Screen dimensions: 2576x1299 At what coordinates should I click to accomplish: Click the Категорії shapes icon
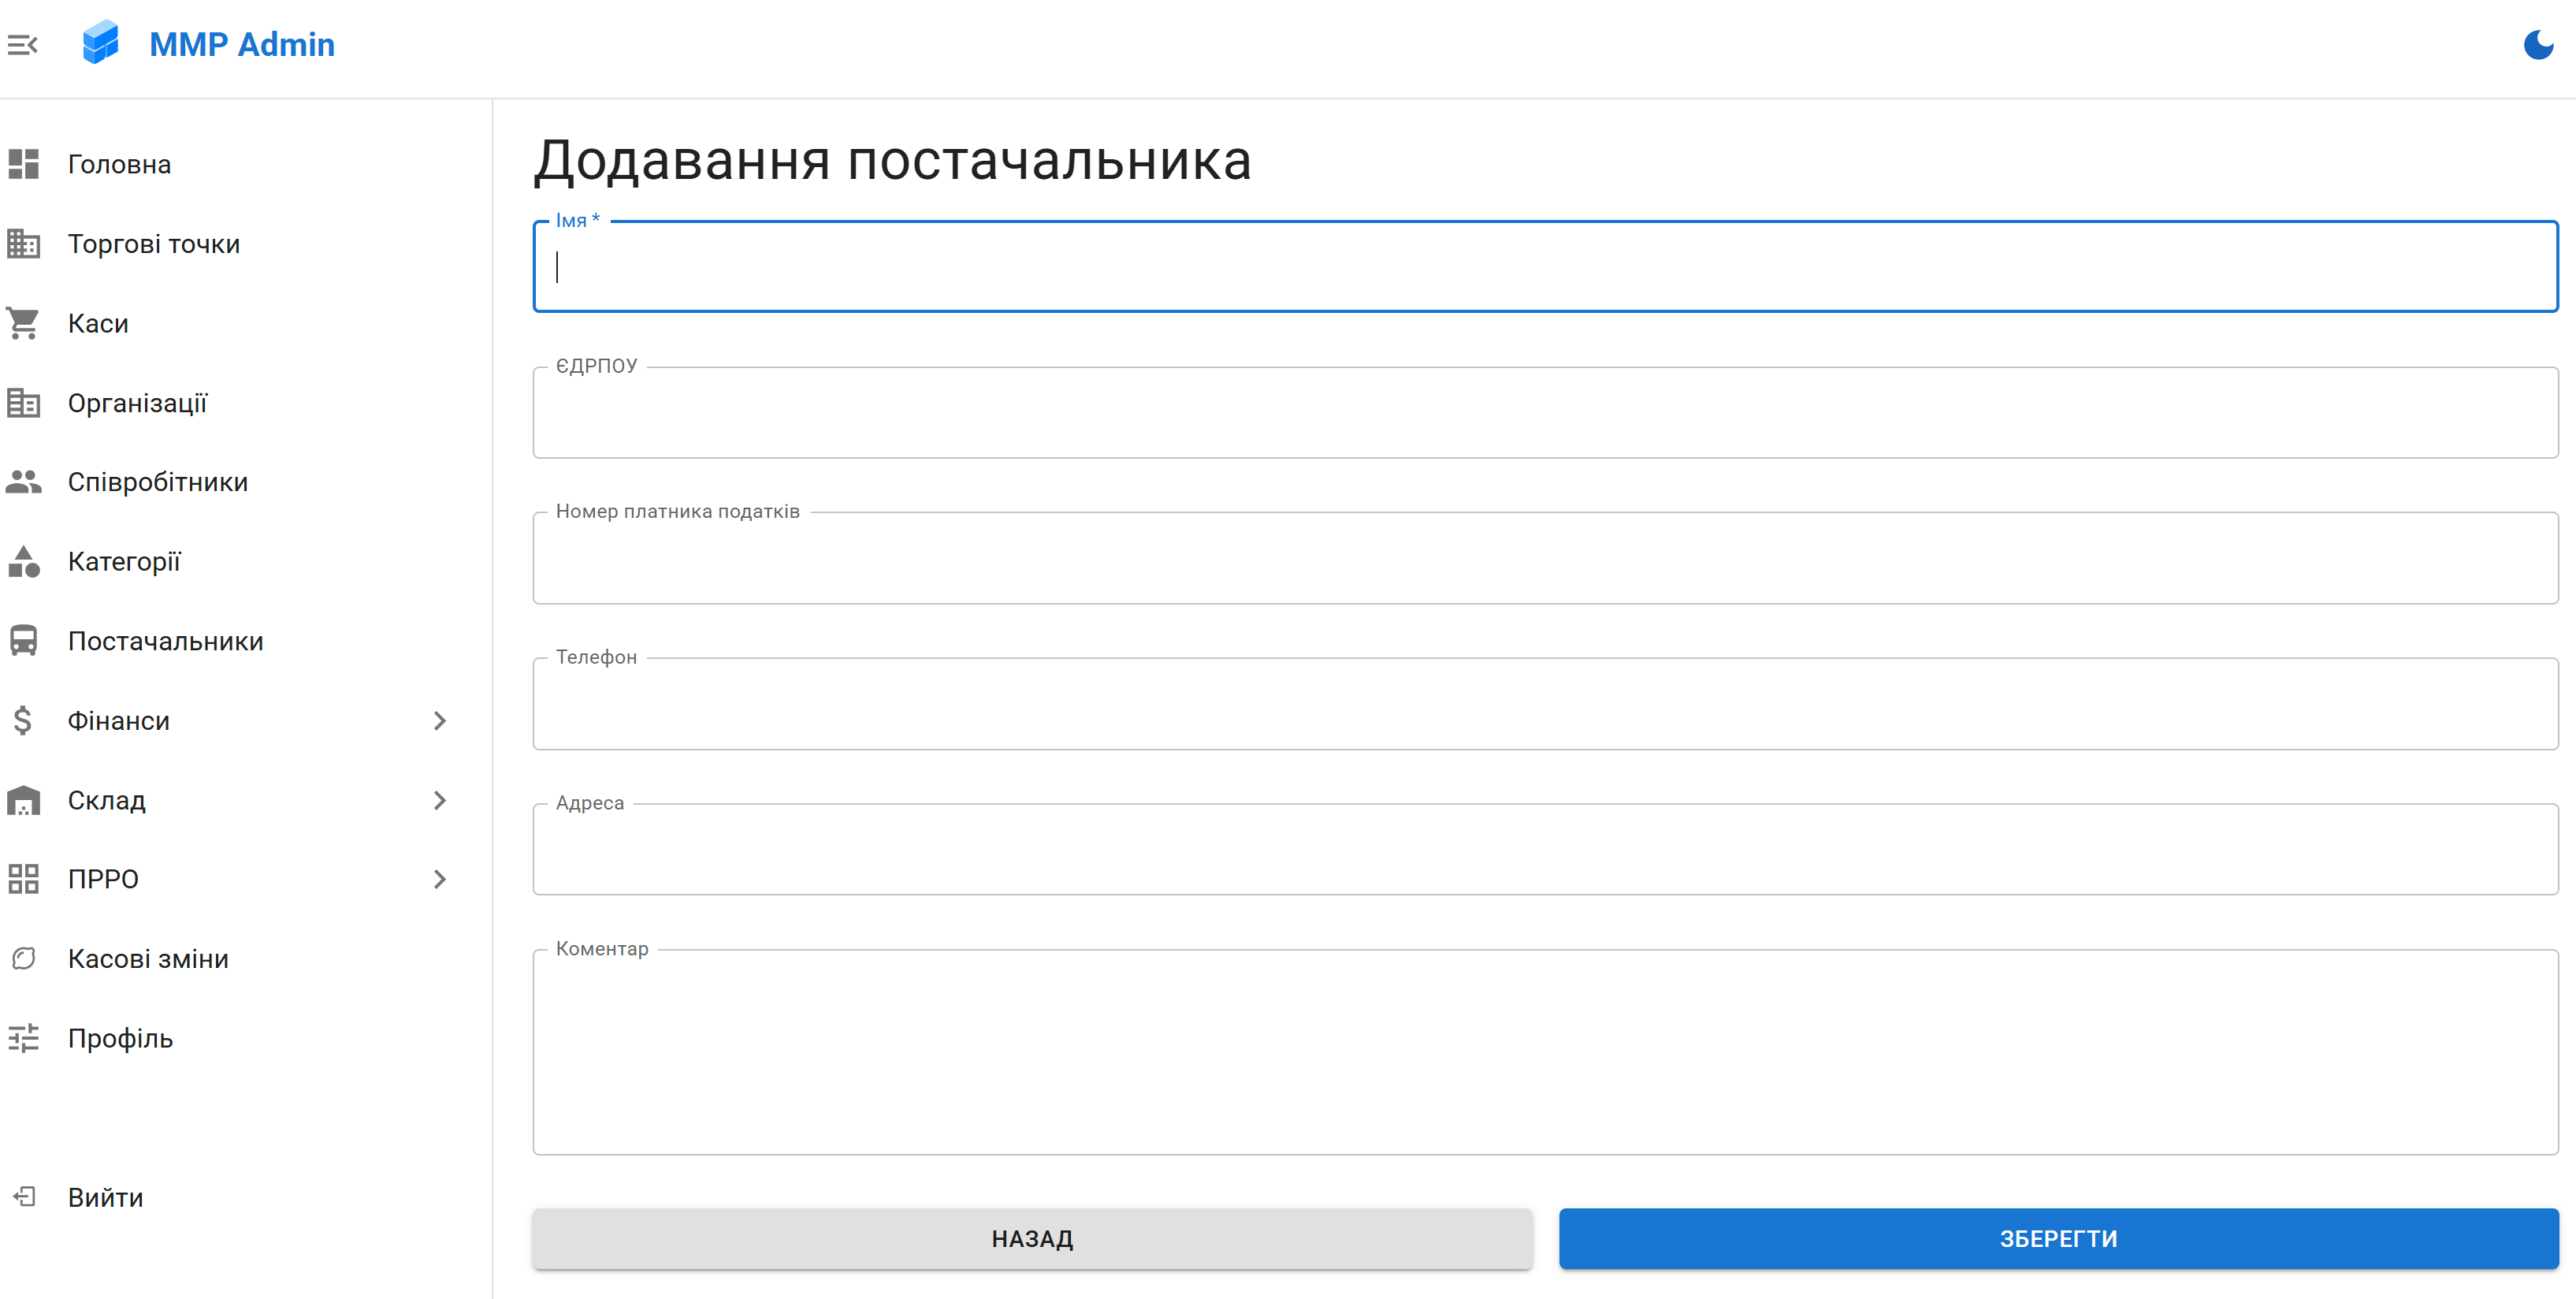pos(23,562)
